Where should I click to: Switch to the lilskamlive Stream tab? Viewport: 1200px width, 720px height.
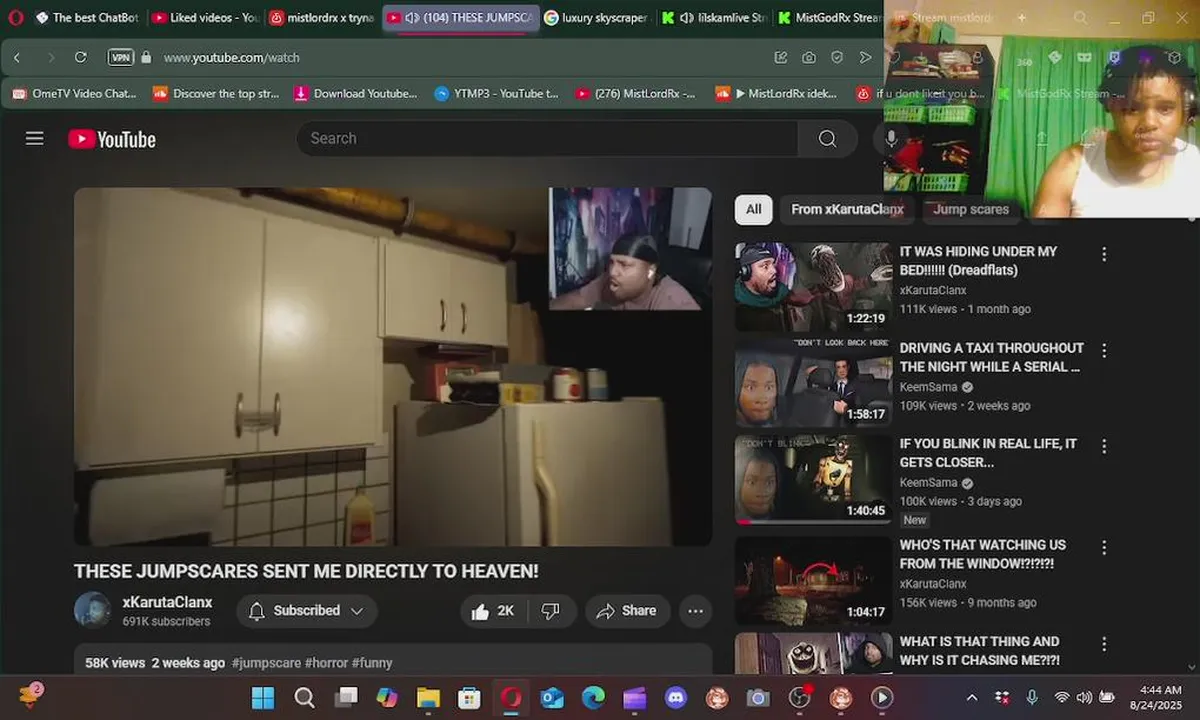[713, 18]
